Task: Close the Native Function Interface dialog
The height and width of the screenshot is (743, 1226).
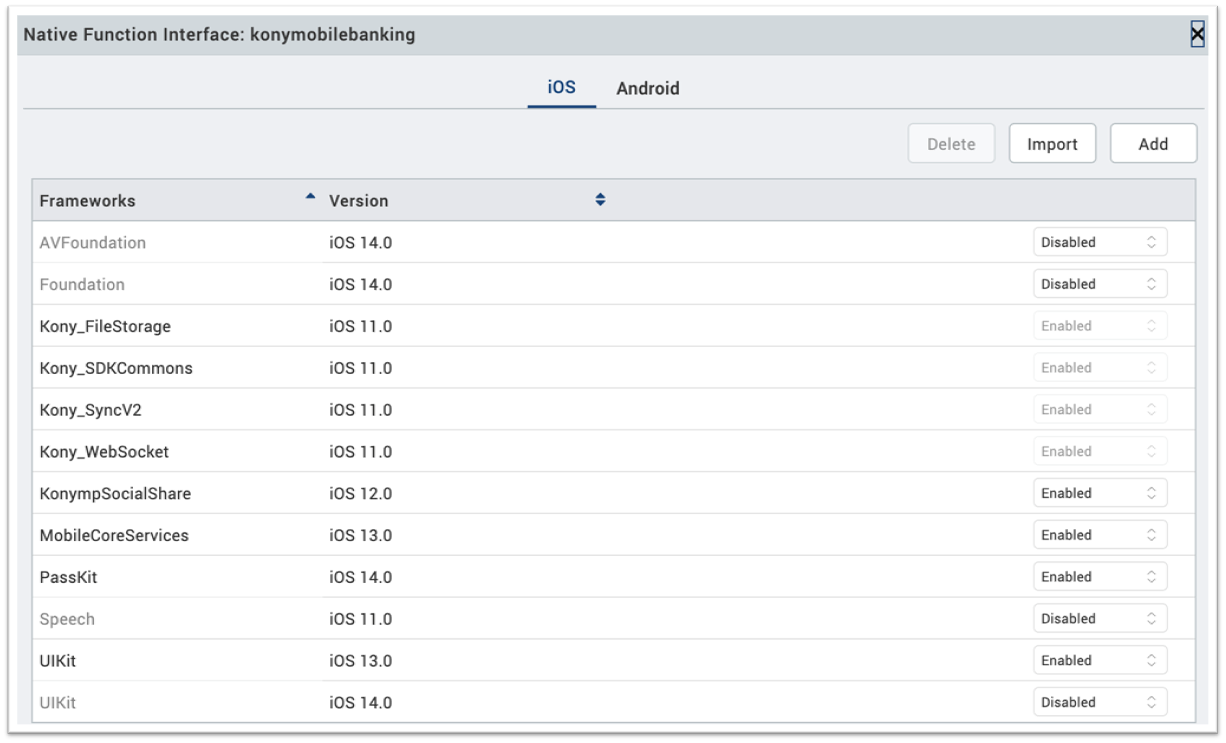Action: click(x=1196, y=35)
